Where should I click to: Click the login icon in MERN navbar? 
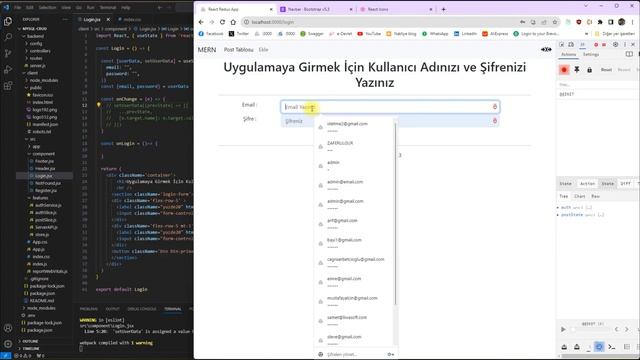coord(546,49)
